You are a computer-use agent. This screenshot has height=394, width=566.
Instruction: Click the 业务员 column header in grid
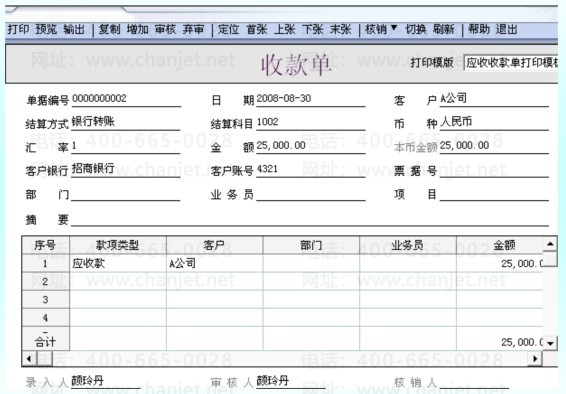click(408, 245)
